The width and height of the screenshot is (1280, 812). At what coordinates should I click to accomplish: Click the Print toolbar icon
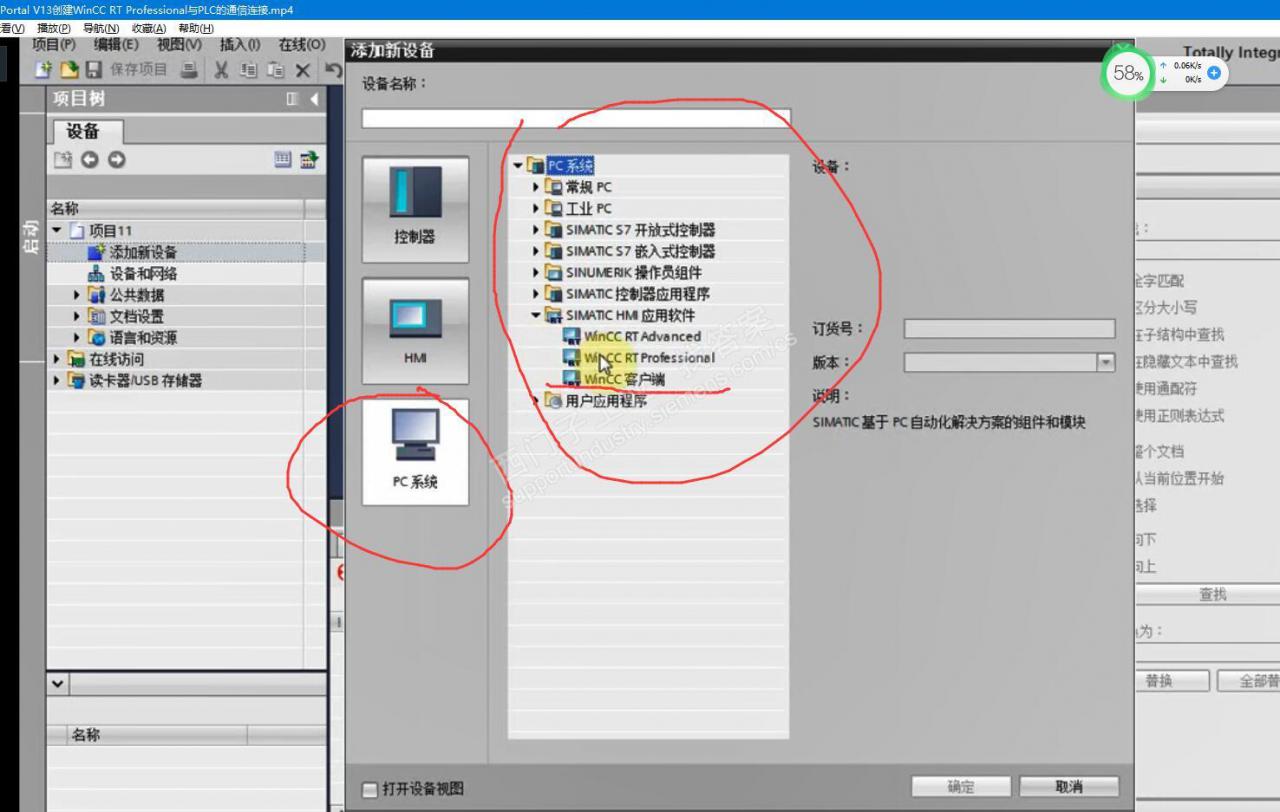[188, 70]
